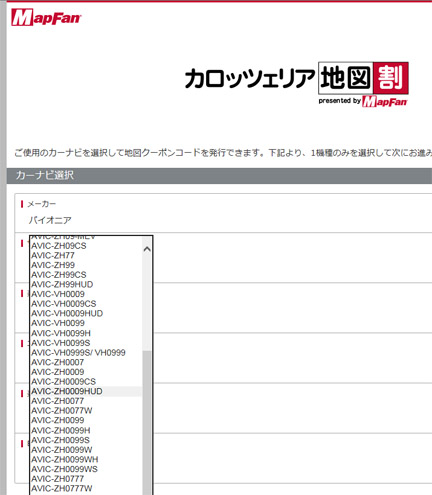Pick the AVIC-ZH0777 option
Screen dimensions: 432x495
click(x=86, y=479)
